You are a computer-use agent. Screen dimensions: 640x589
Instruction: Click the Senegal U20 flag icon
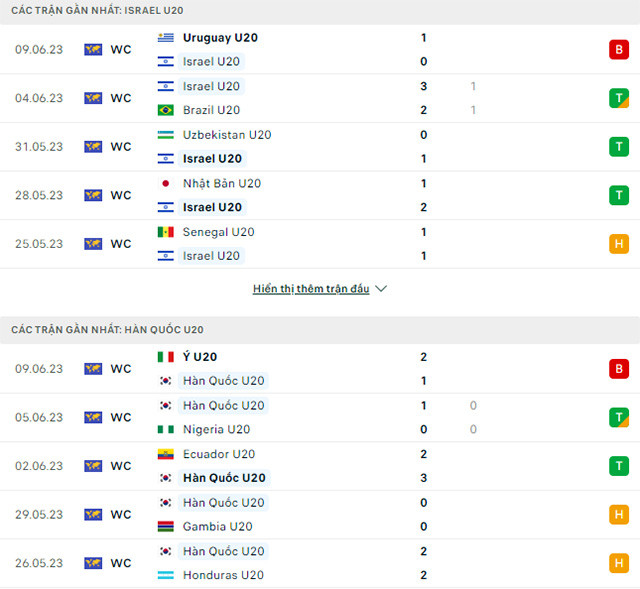click(165, 232)
